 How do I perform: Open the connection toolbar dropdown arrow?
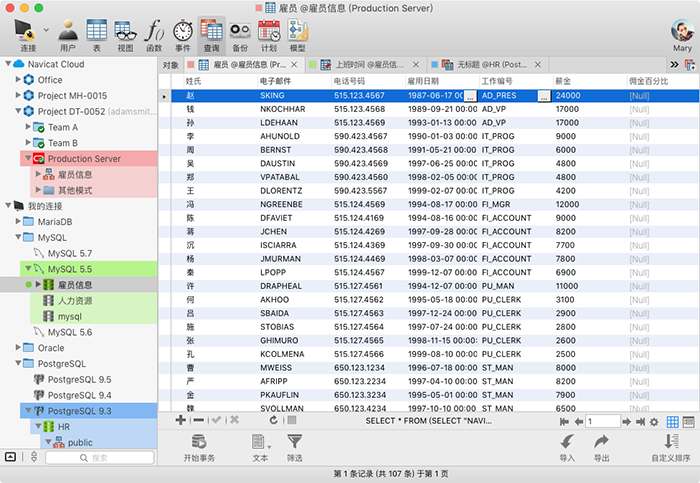pos(46,30)
